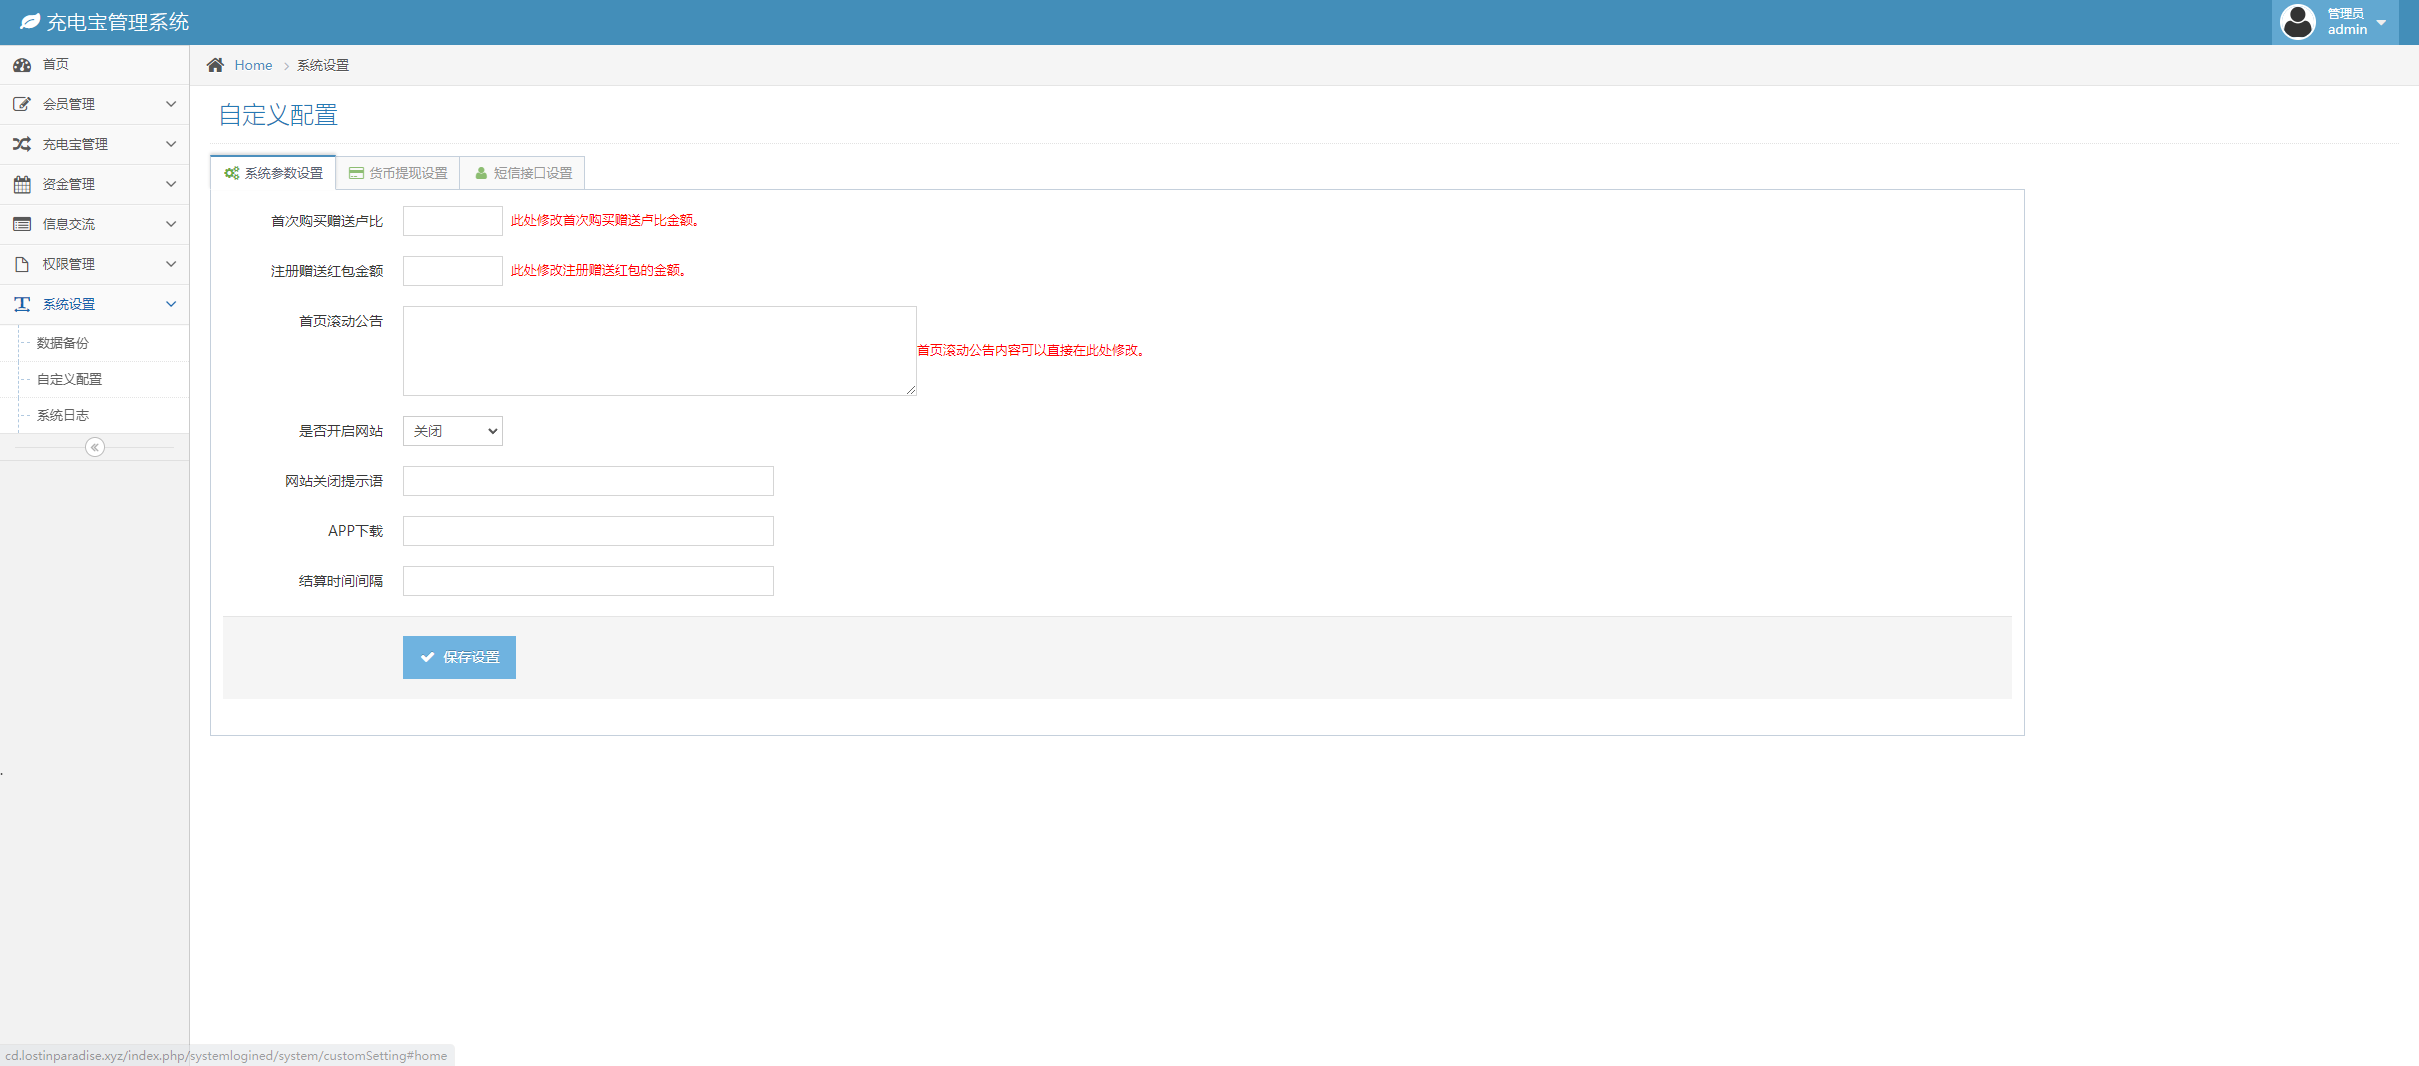The height and width of the screenshot is (1066, 2419).
Task: Open the 是否开启网站 dropdown
Action: click(452, 431)
